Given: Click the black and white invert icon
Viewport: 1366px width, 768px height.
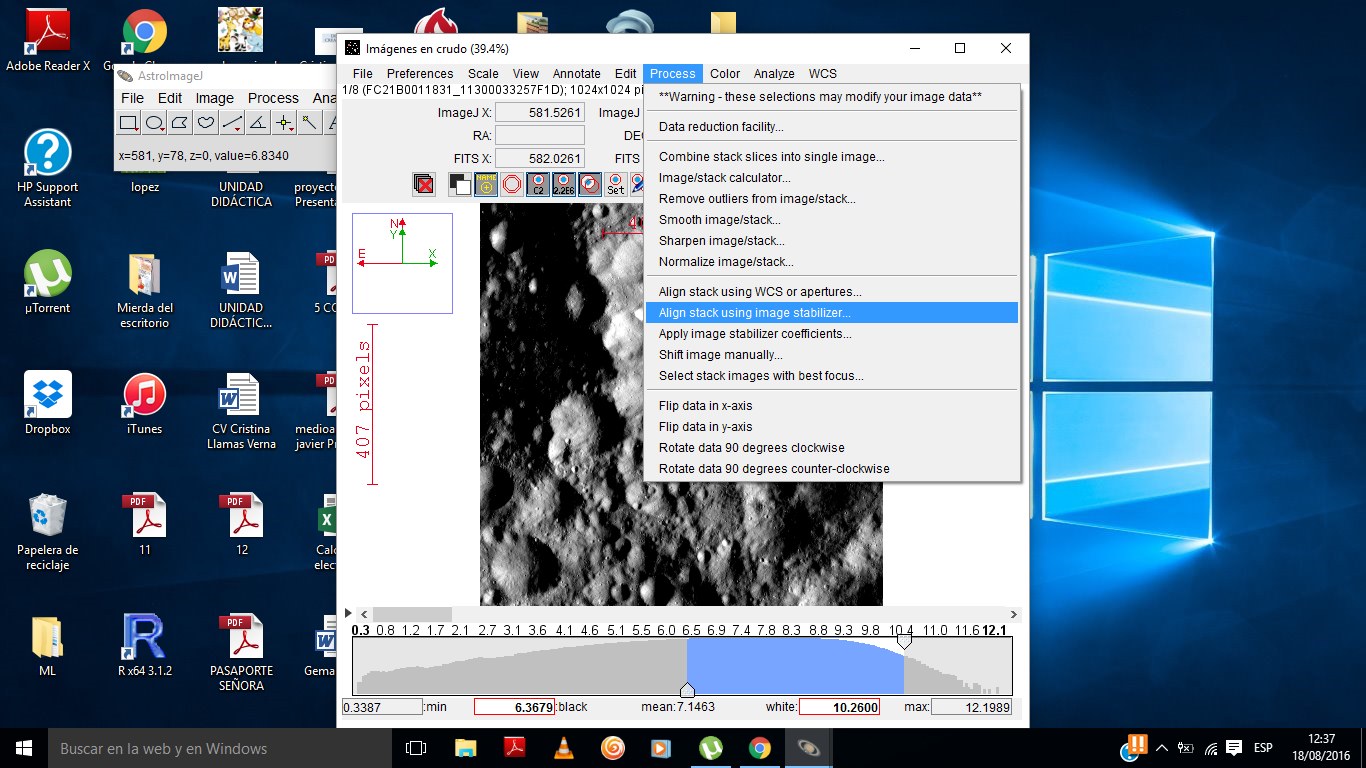Looking at the screenshot, I should pyautogui.click(x=460, y=184).
